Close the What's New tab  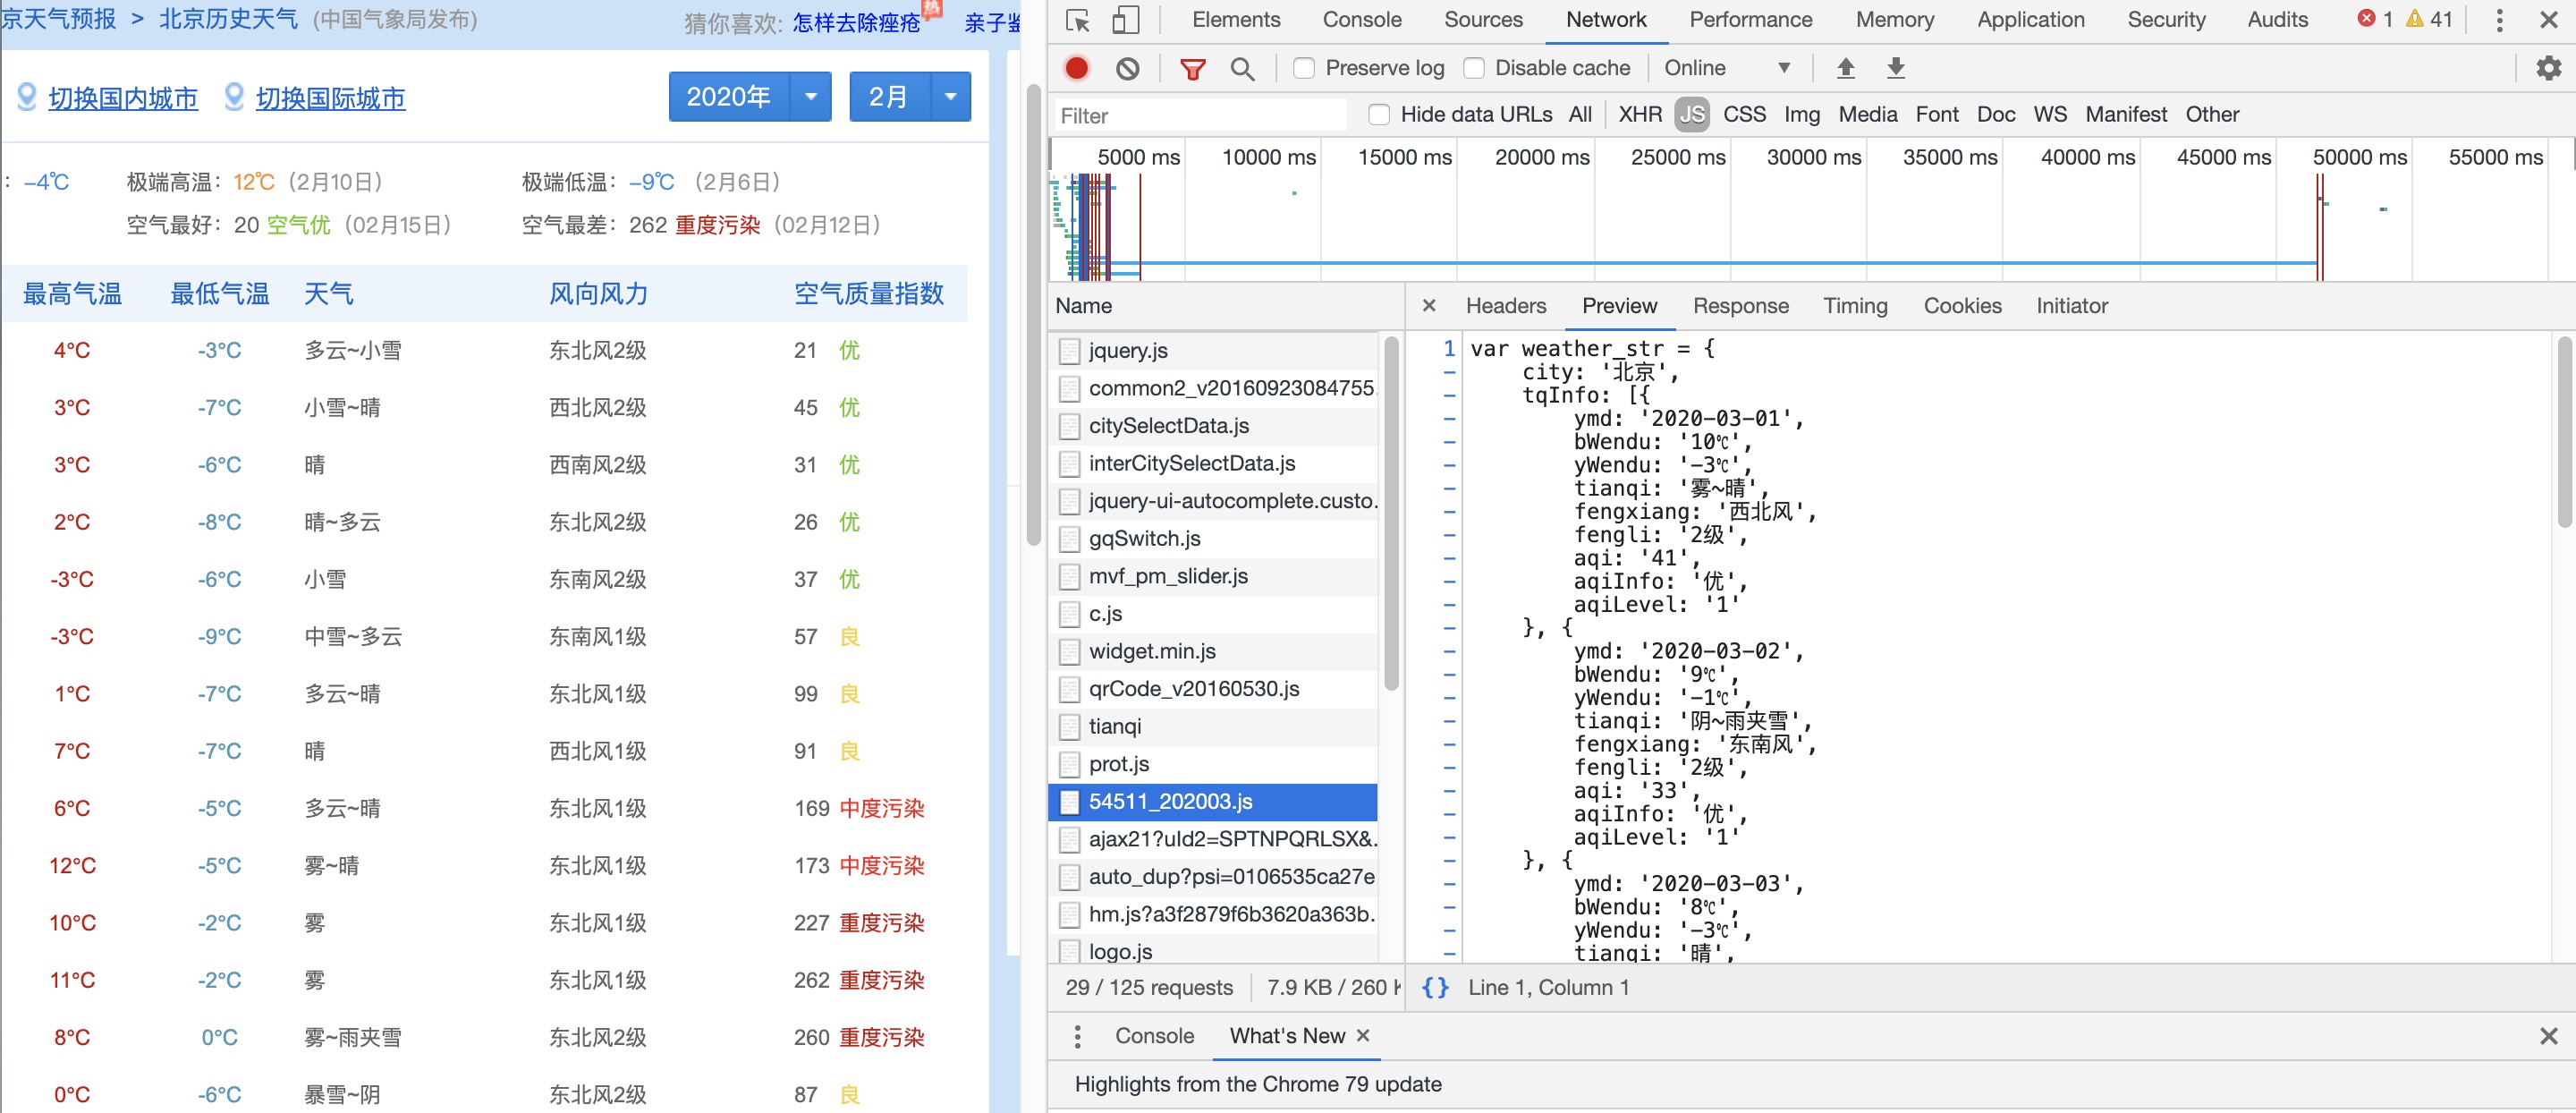[x=1362, y=1036]
